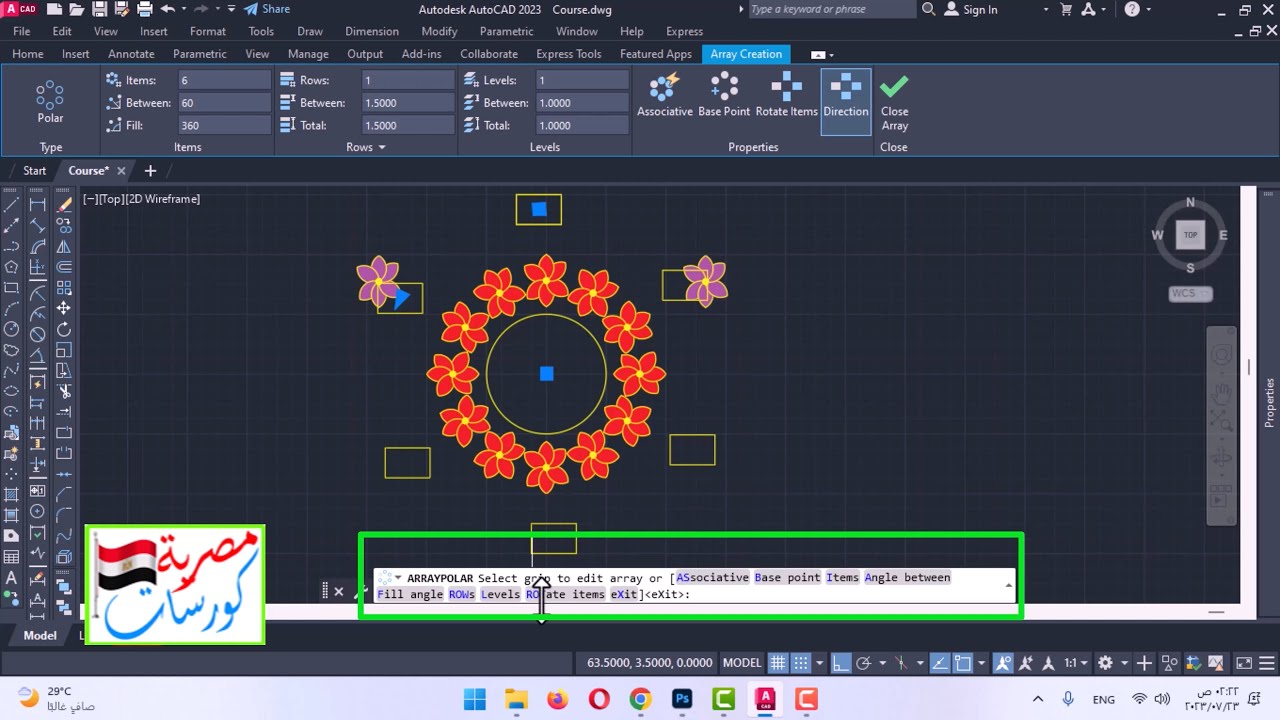Click the Share button
This screenshot has width=1280, height=720.
(266, 9)
